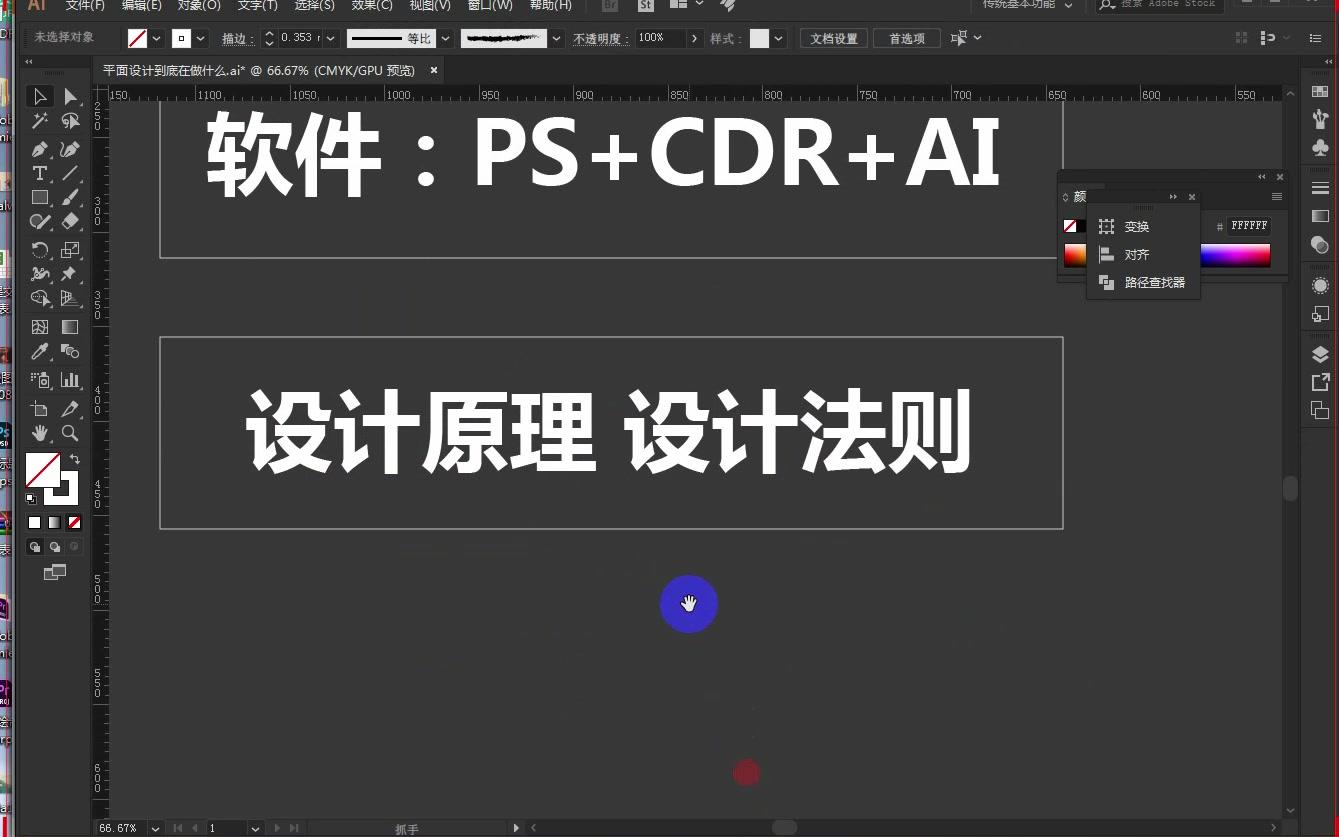Screen dimensions: 1339x837
Task: Swap fill and stroke arrows
Action: point(74,459)
